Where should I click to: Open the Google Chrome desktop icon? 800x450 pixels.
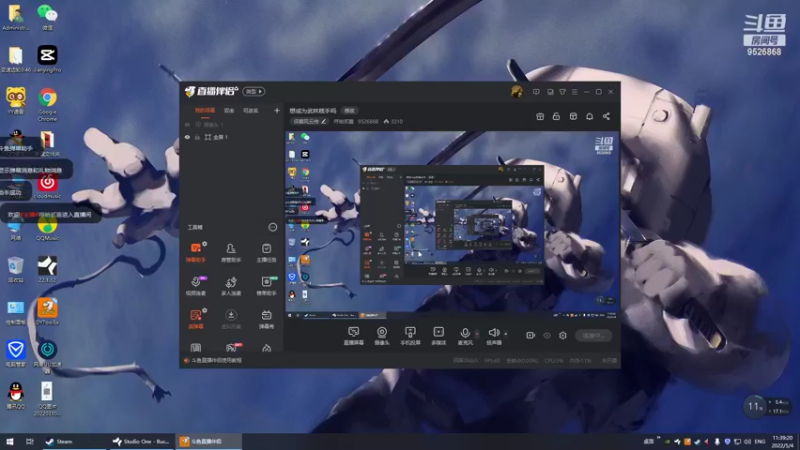pos(47,104)
